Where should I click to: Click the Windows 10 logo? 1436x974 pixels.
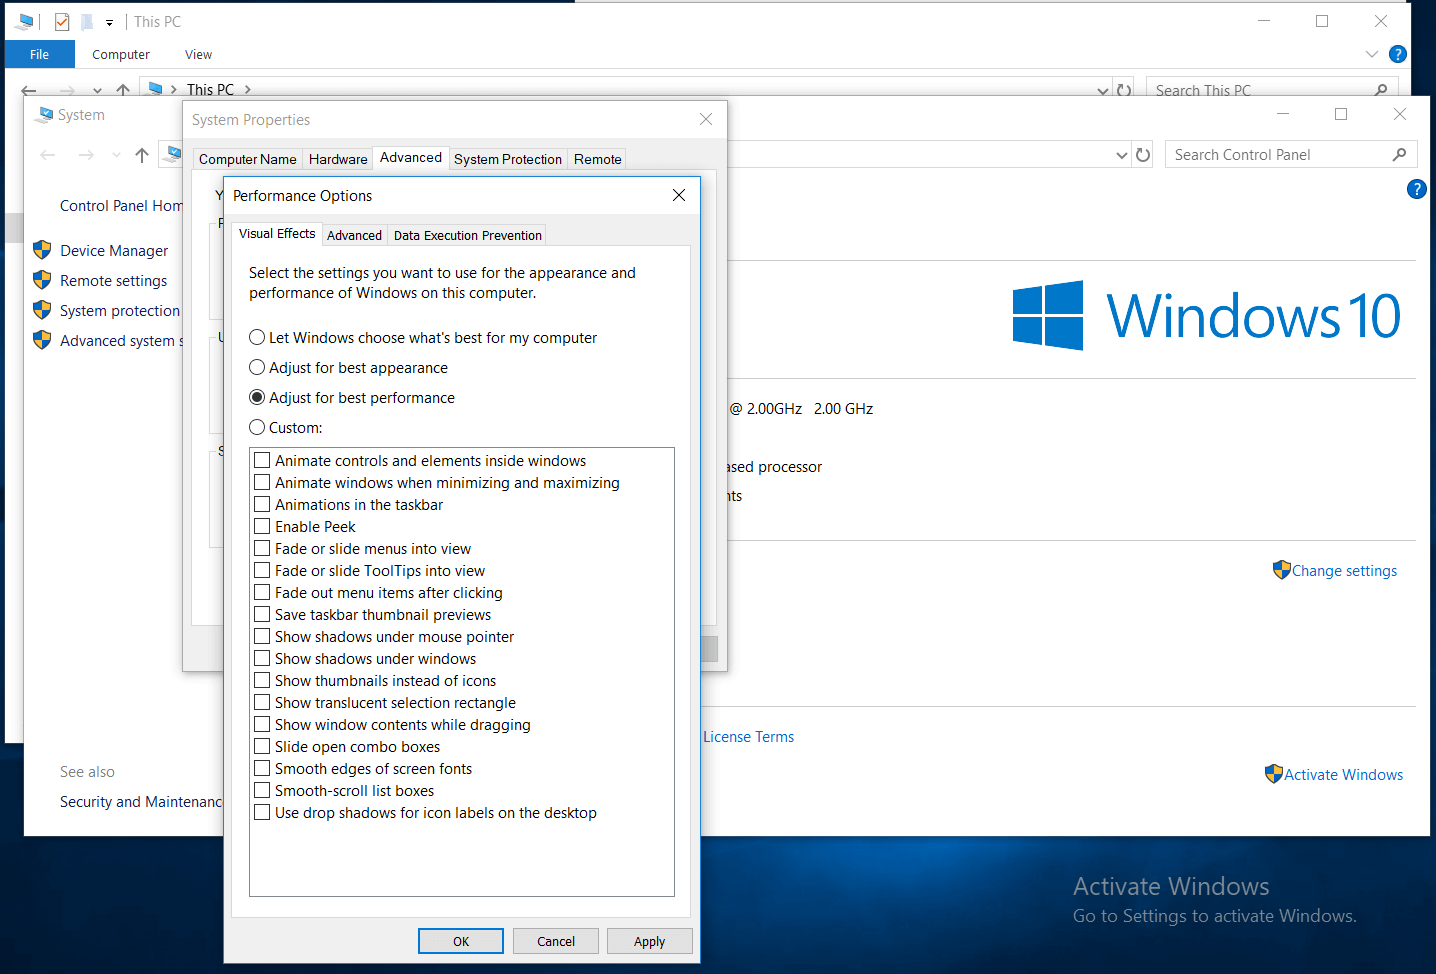(x=1047, y=315)
